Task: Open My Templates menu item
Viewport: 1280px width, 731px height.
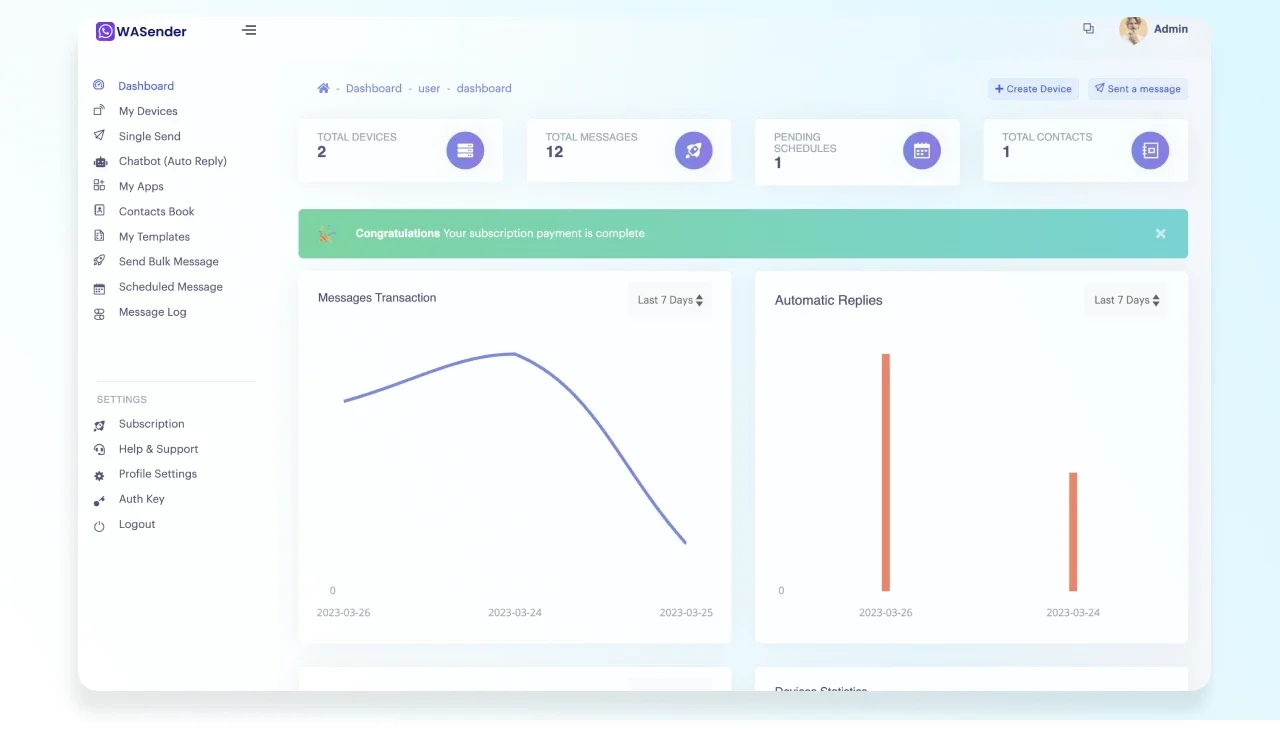Action: (154, 237)
